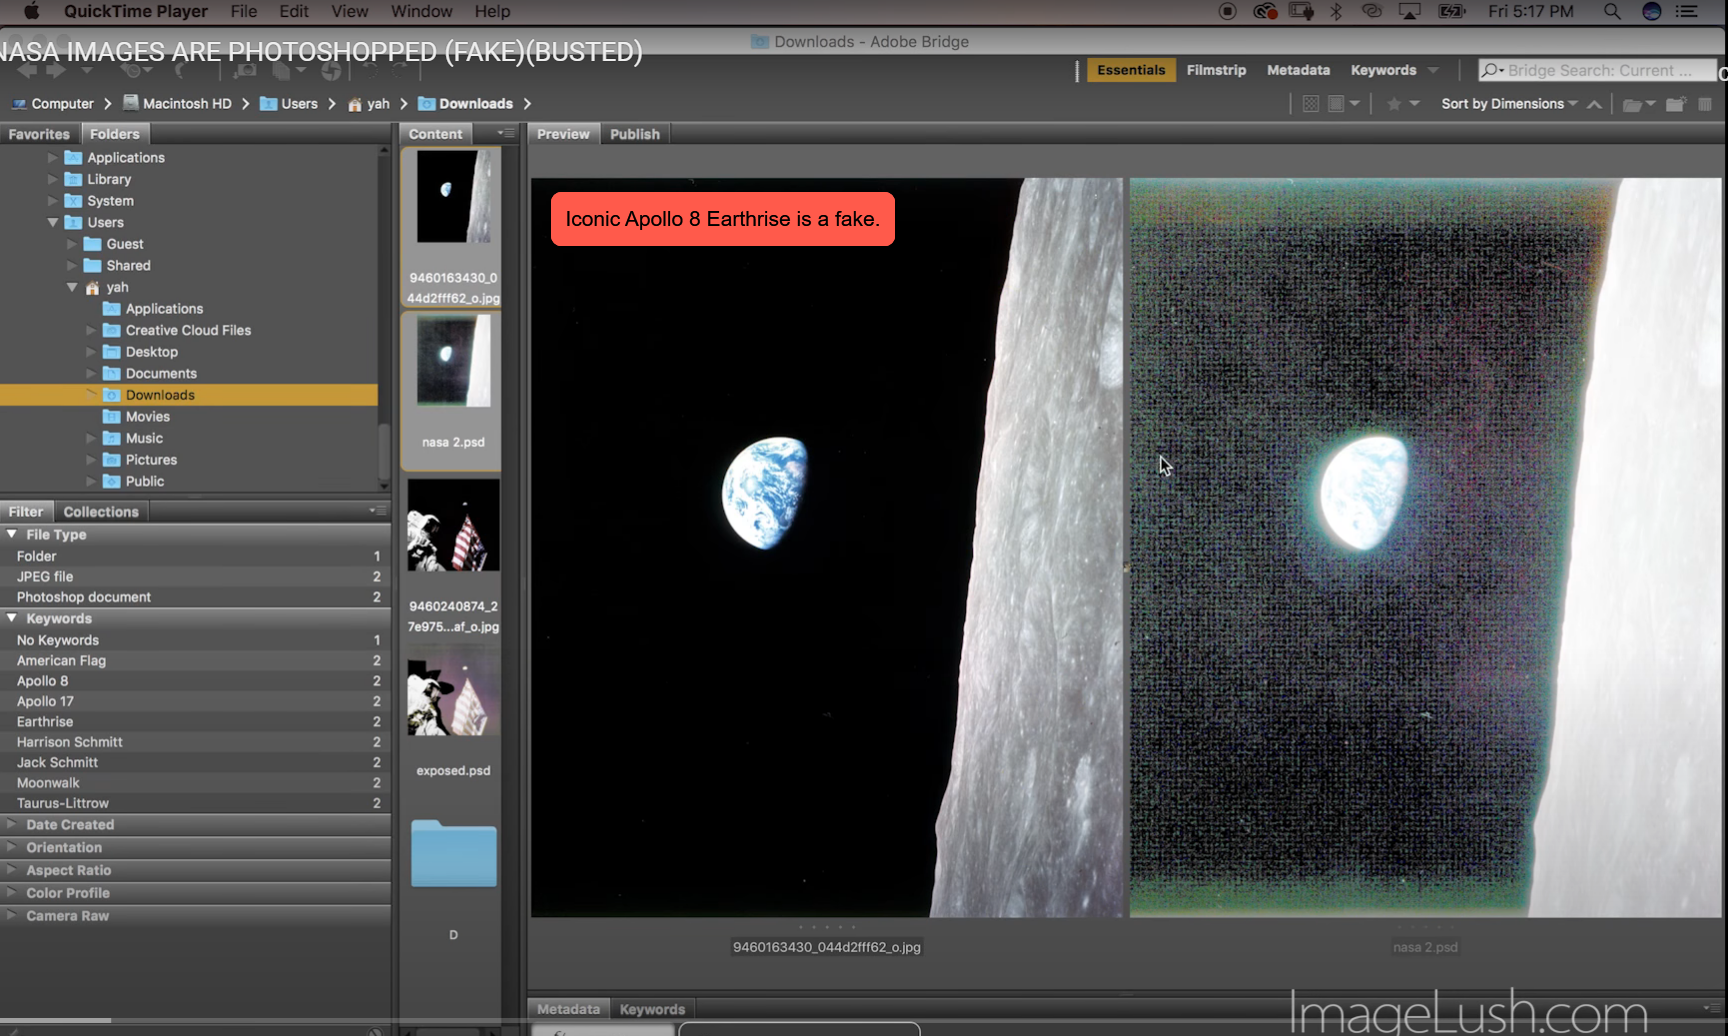The width and height of the screenshot is (1728, 1036).
Task: Open the Window menu in menu bar
Action: (421, 11)
